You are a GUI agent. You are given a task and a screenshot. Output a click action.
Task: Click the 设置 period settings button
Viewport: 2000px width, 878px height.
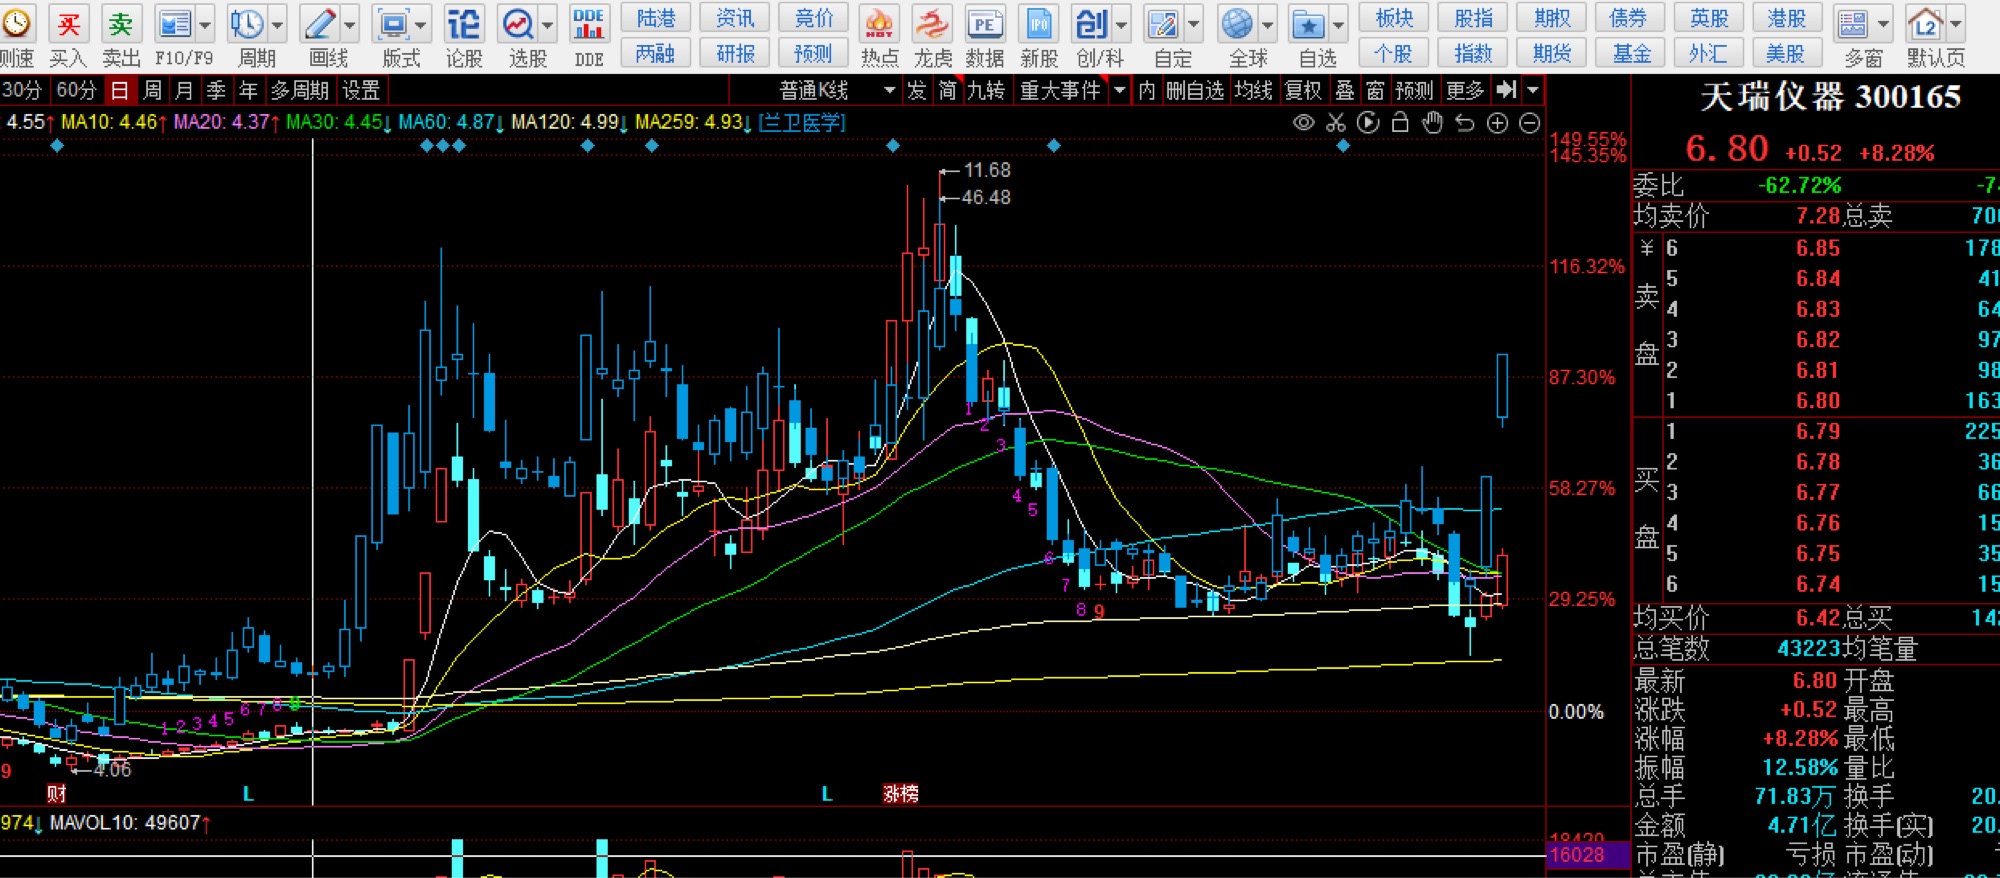[x=361, y=90]
